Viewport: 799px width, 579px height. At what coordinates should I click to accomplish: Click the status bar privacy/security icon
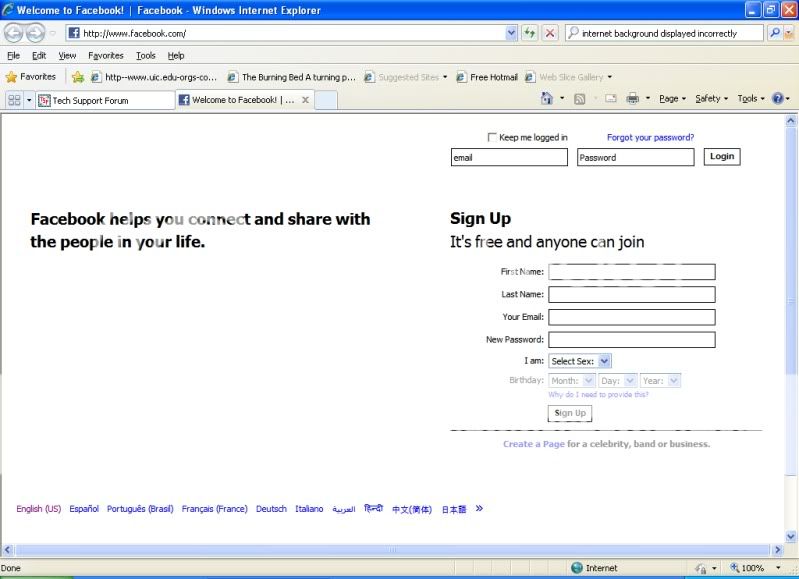point(701,568)
